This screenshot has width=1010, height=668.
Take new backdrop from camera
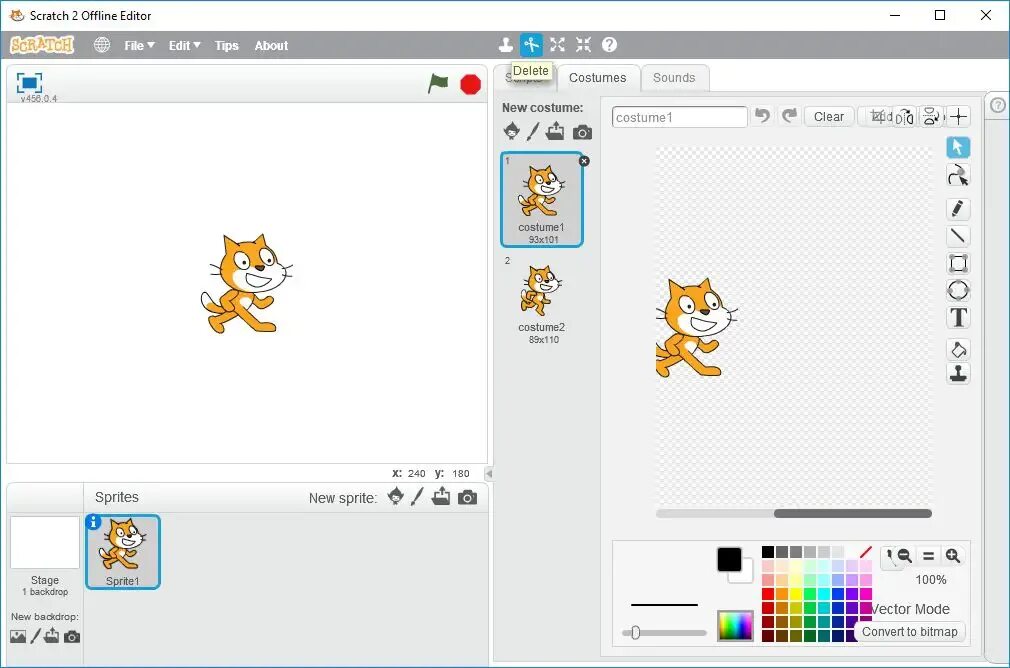(72, 637)
